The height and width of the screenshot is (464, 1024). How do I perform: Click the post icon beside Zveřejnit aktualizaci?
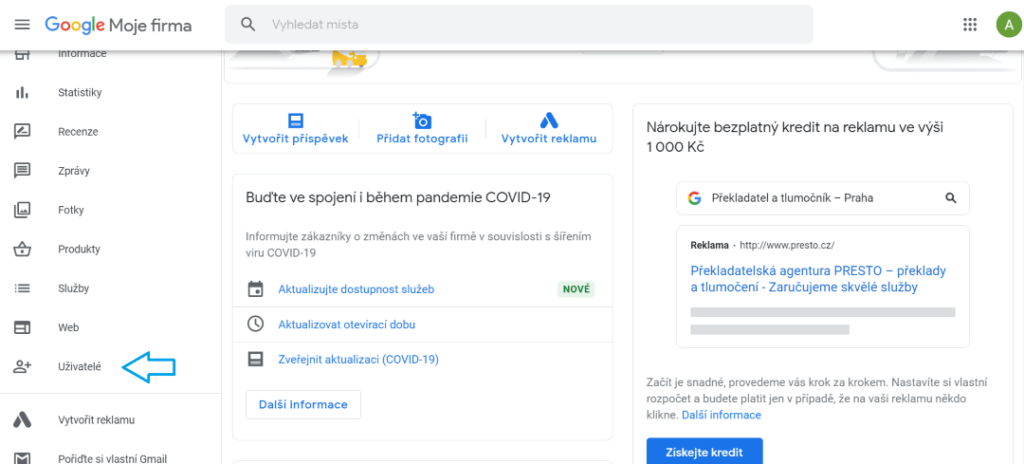pyautogui.click(x=255, y=359)
